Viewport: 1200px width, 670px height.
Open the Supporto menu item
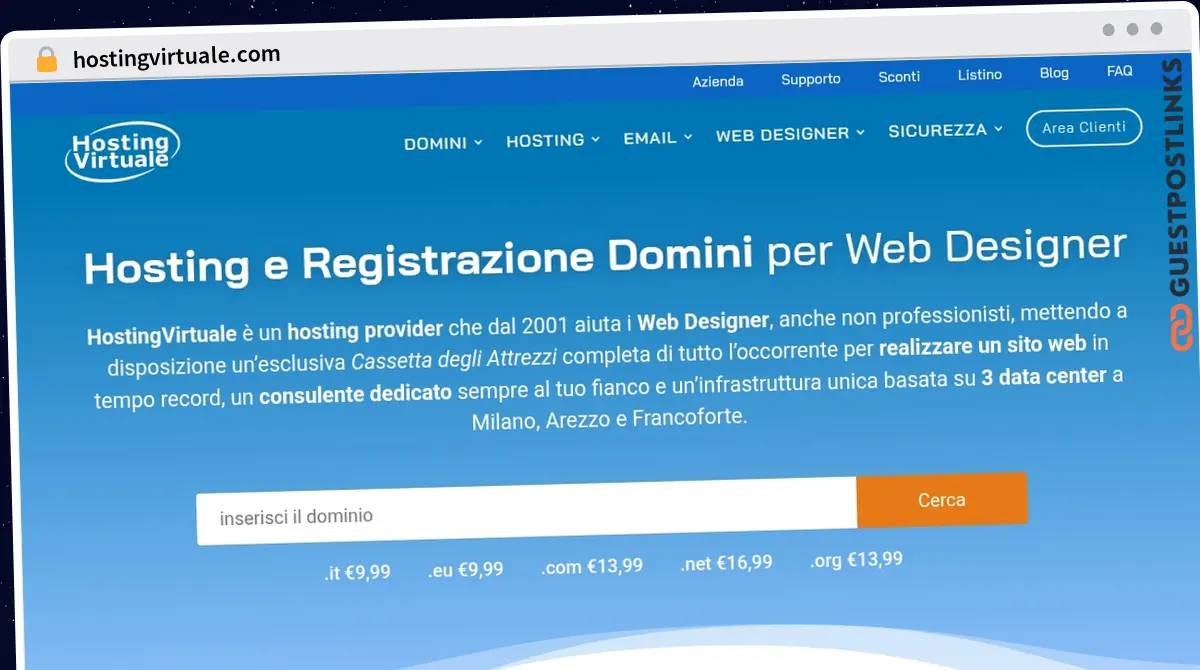click(810, 78)
